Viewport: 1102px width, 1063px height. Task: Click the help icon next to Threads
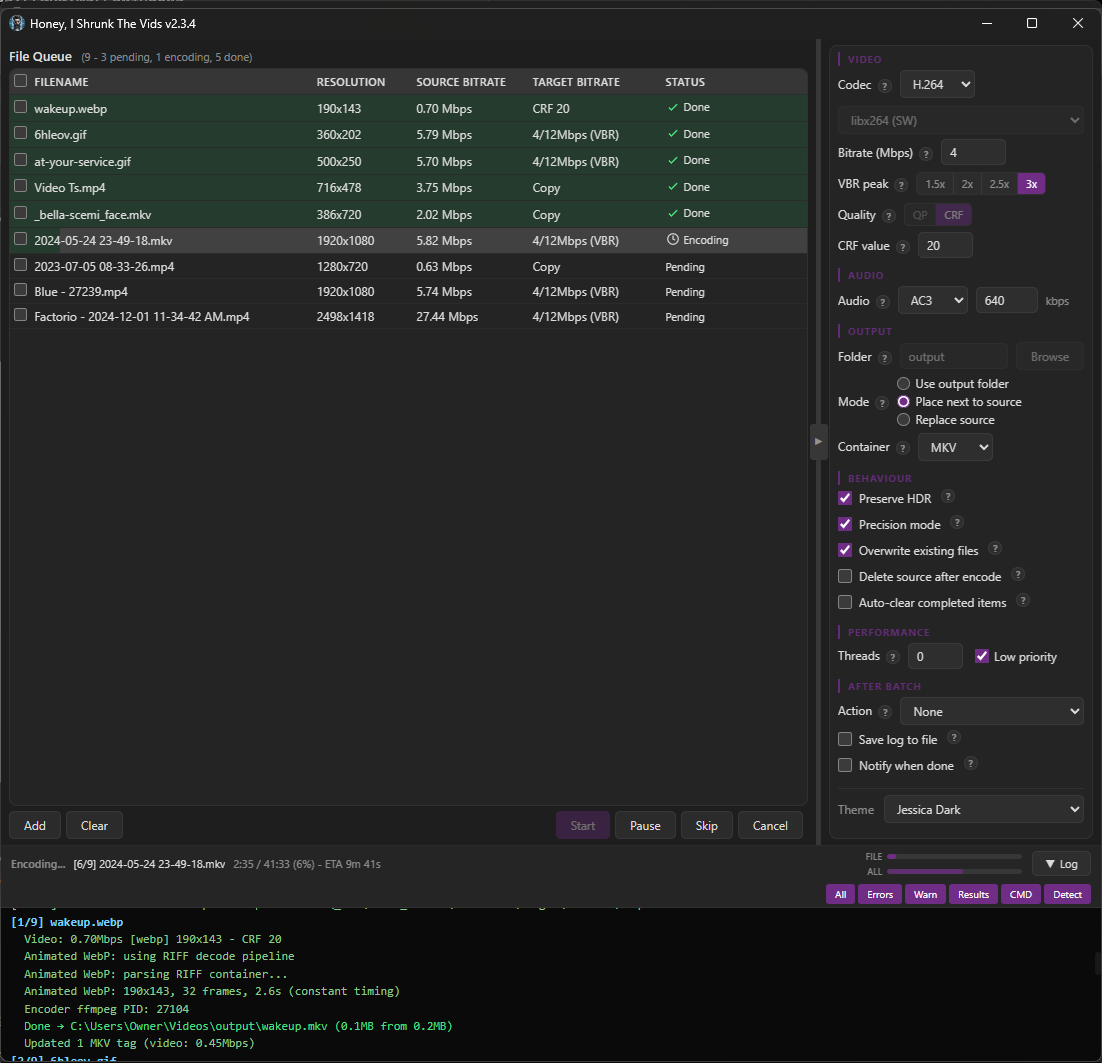(x=893, y=657)
